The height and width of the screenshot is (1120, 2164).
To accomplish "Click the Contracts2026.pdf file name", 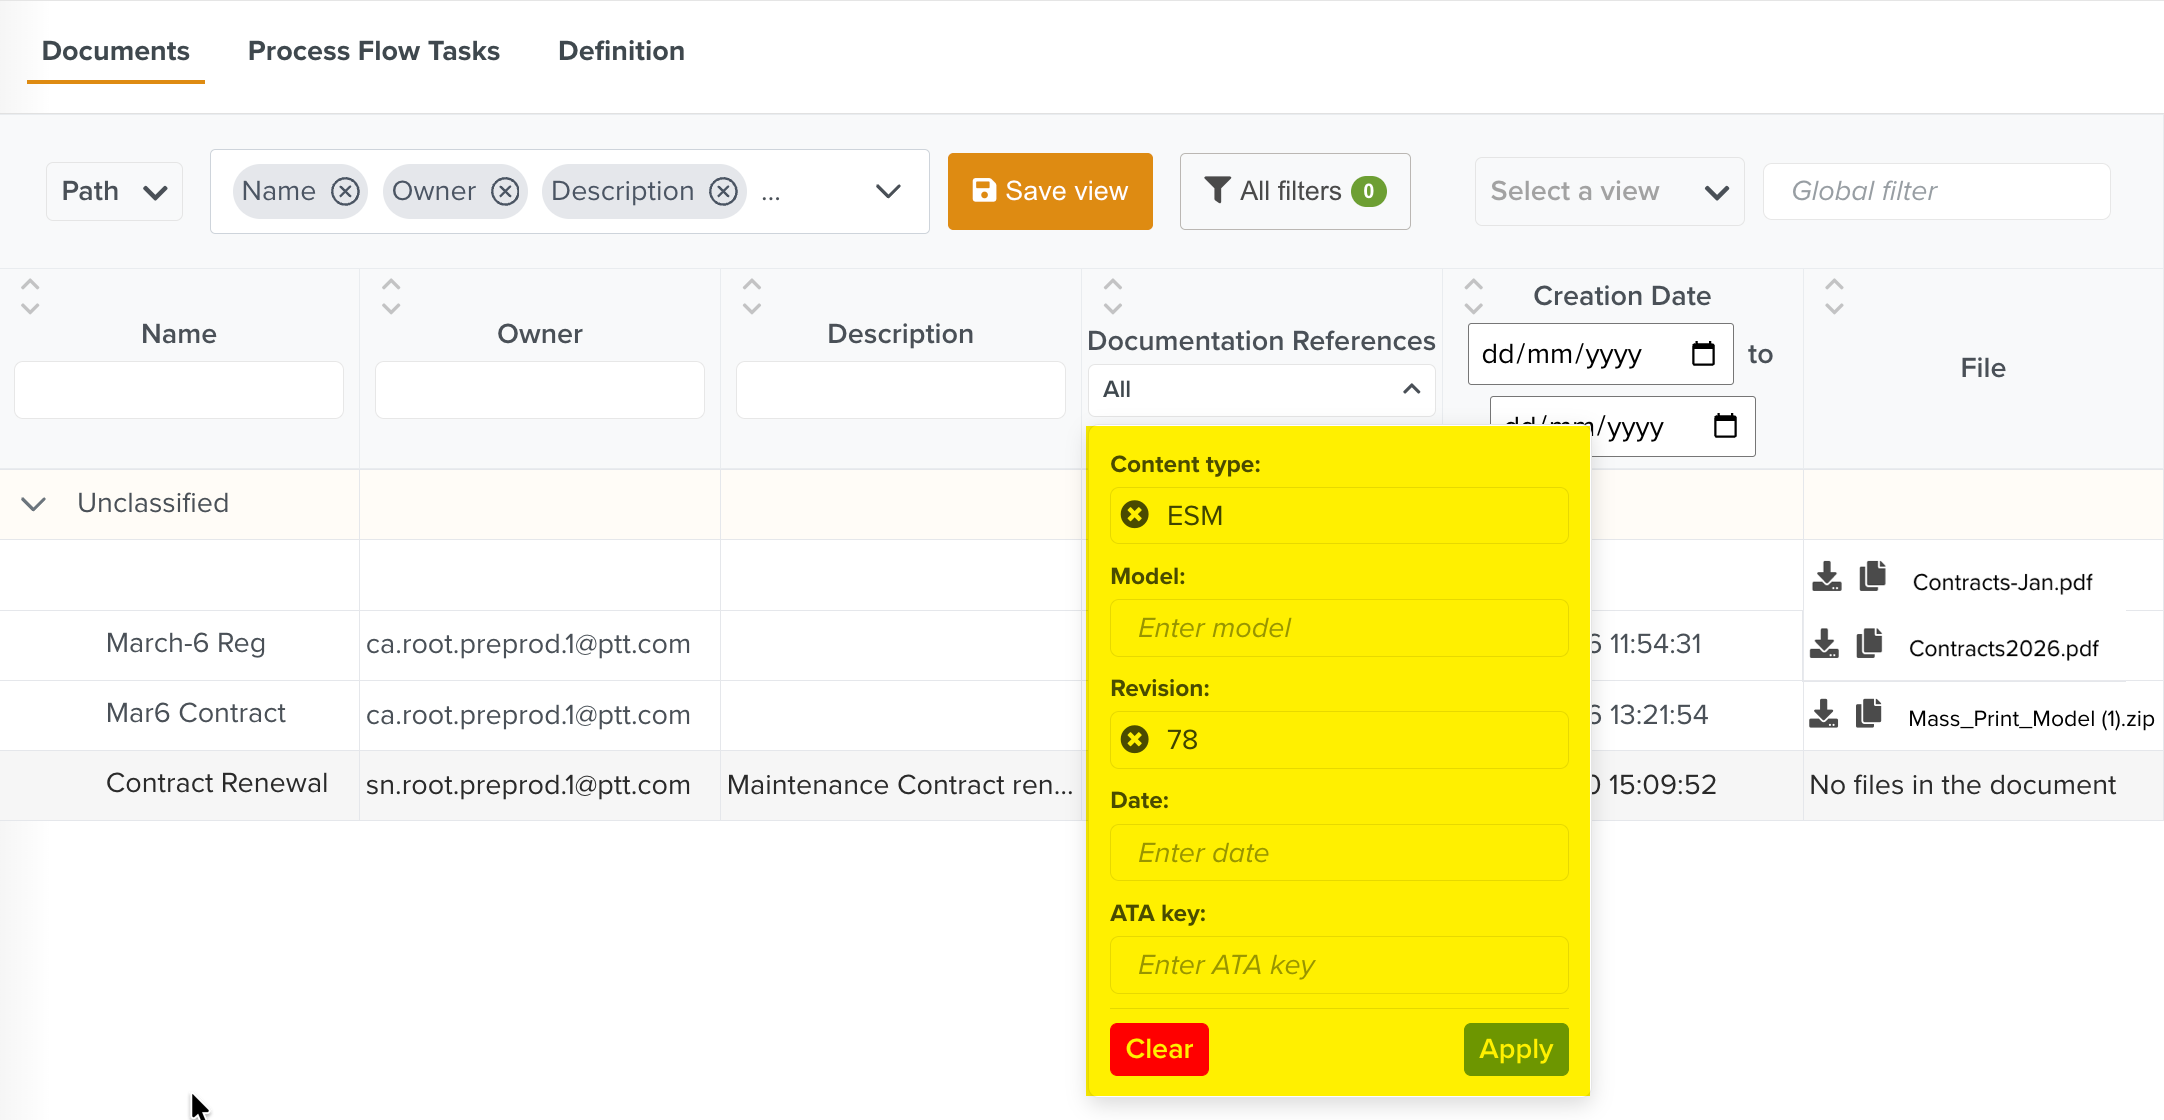I will [x=2003, y=648].
